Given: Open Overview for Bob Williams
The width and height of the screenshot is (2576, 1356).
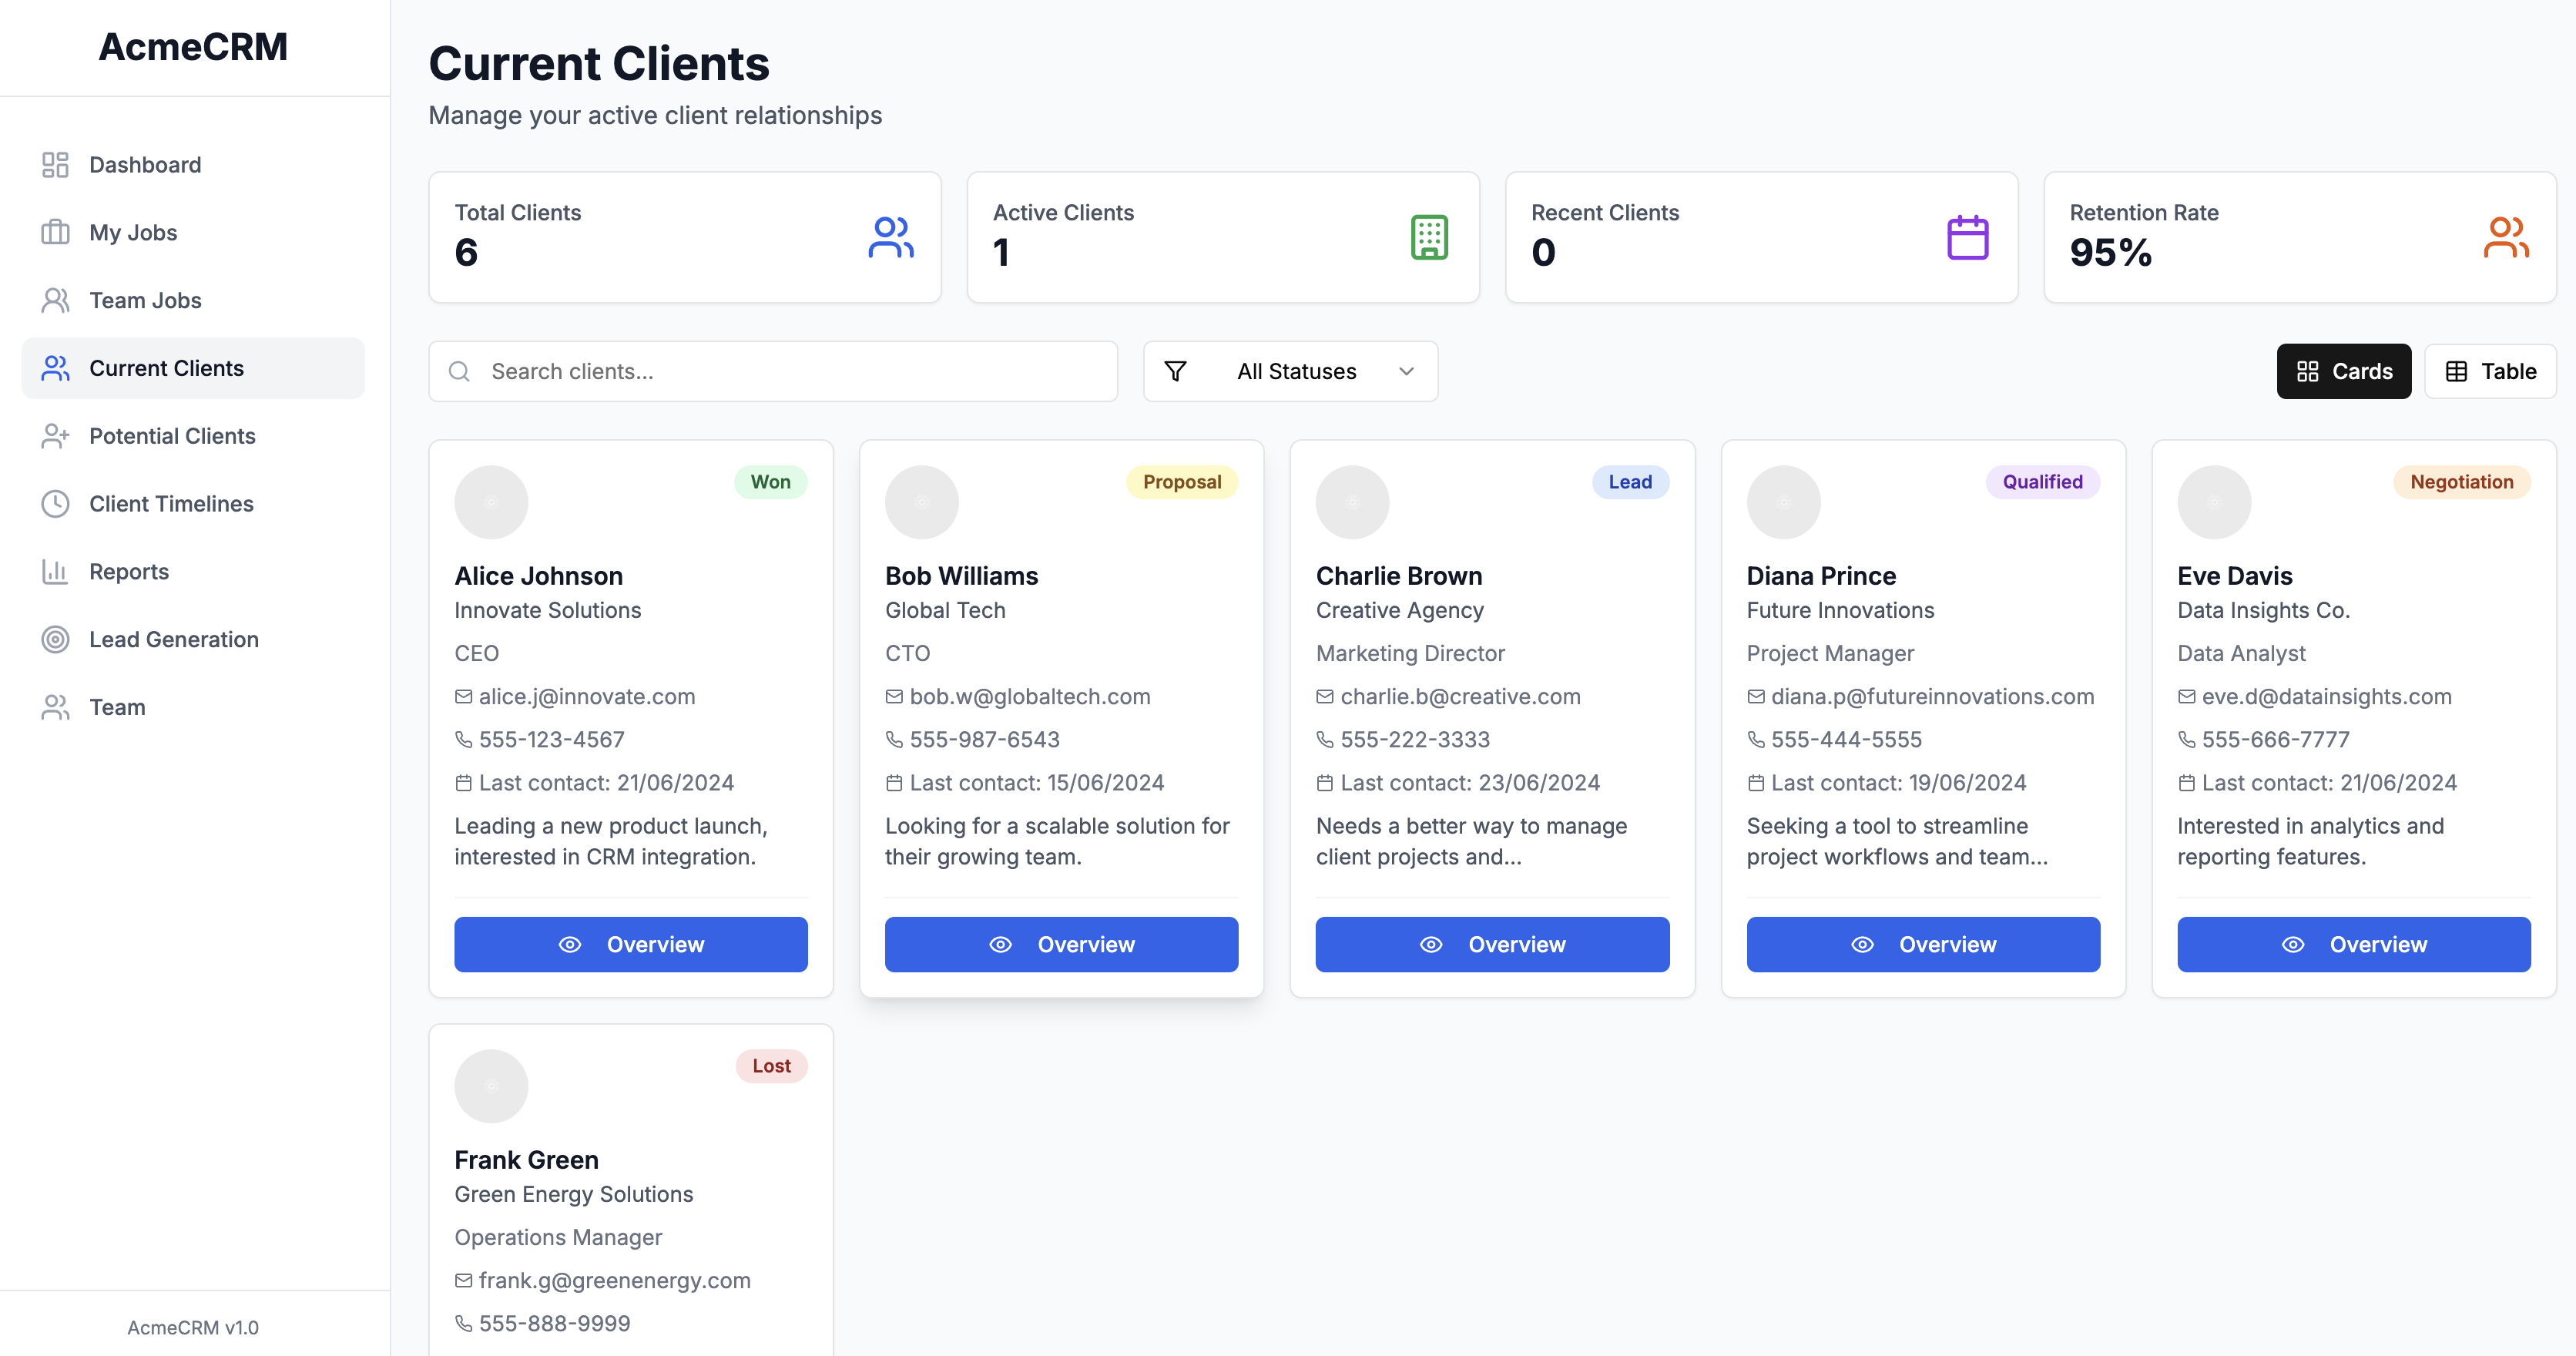Looking at the screenshot, I should (1061, 945).
